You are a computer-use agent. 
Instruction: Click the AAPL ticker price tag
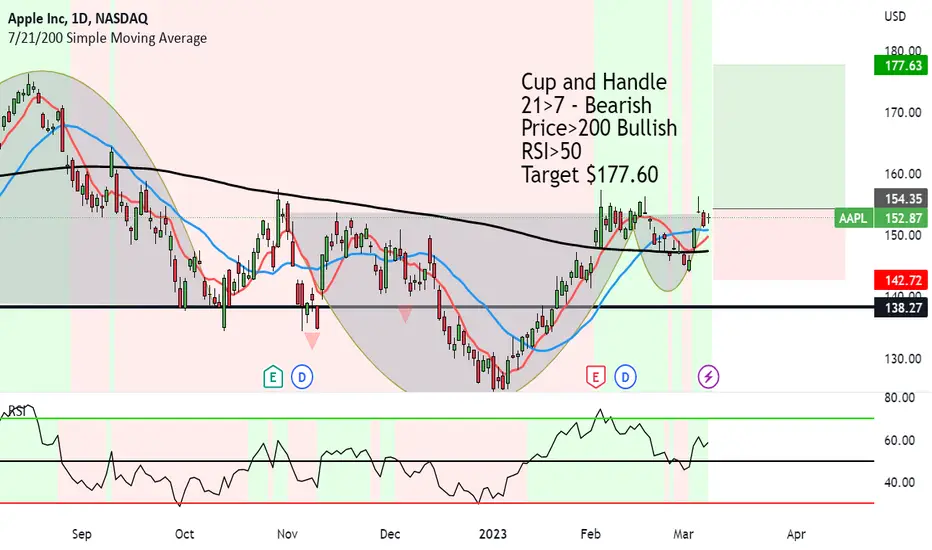click(x=854, y=218)
